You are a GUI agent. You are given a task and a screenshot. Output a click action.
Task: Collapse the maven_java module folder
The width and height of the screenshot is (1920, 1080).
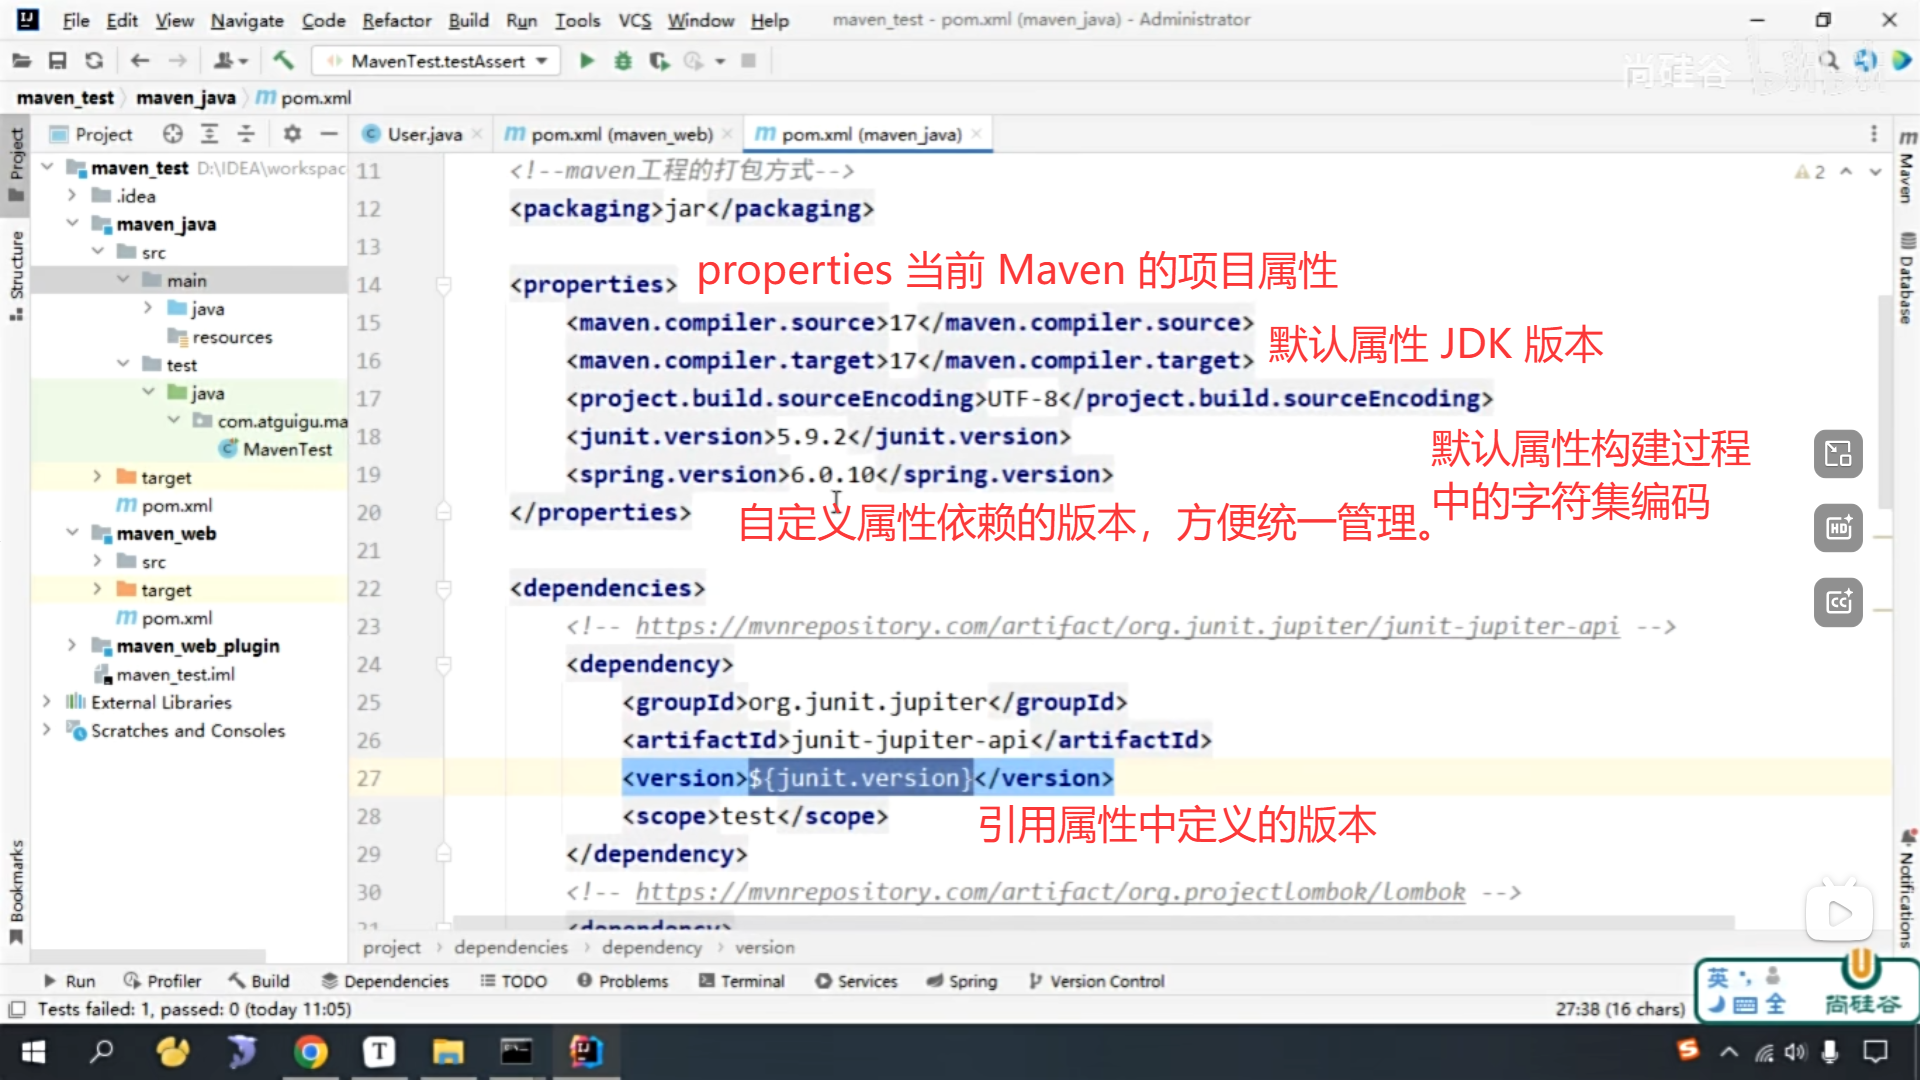(x=72, y=224)
